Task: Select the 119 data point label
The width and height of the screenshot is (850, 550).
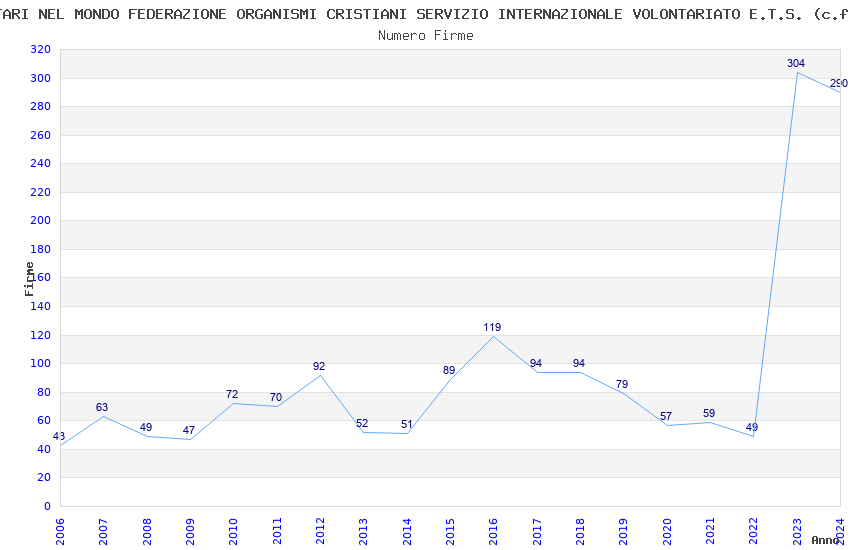Action: (x=492, y=327)
